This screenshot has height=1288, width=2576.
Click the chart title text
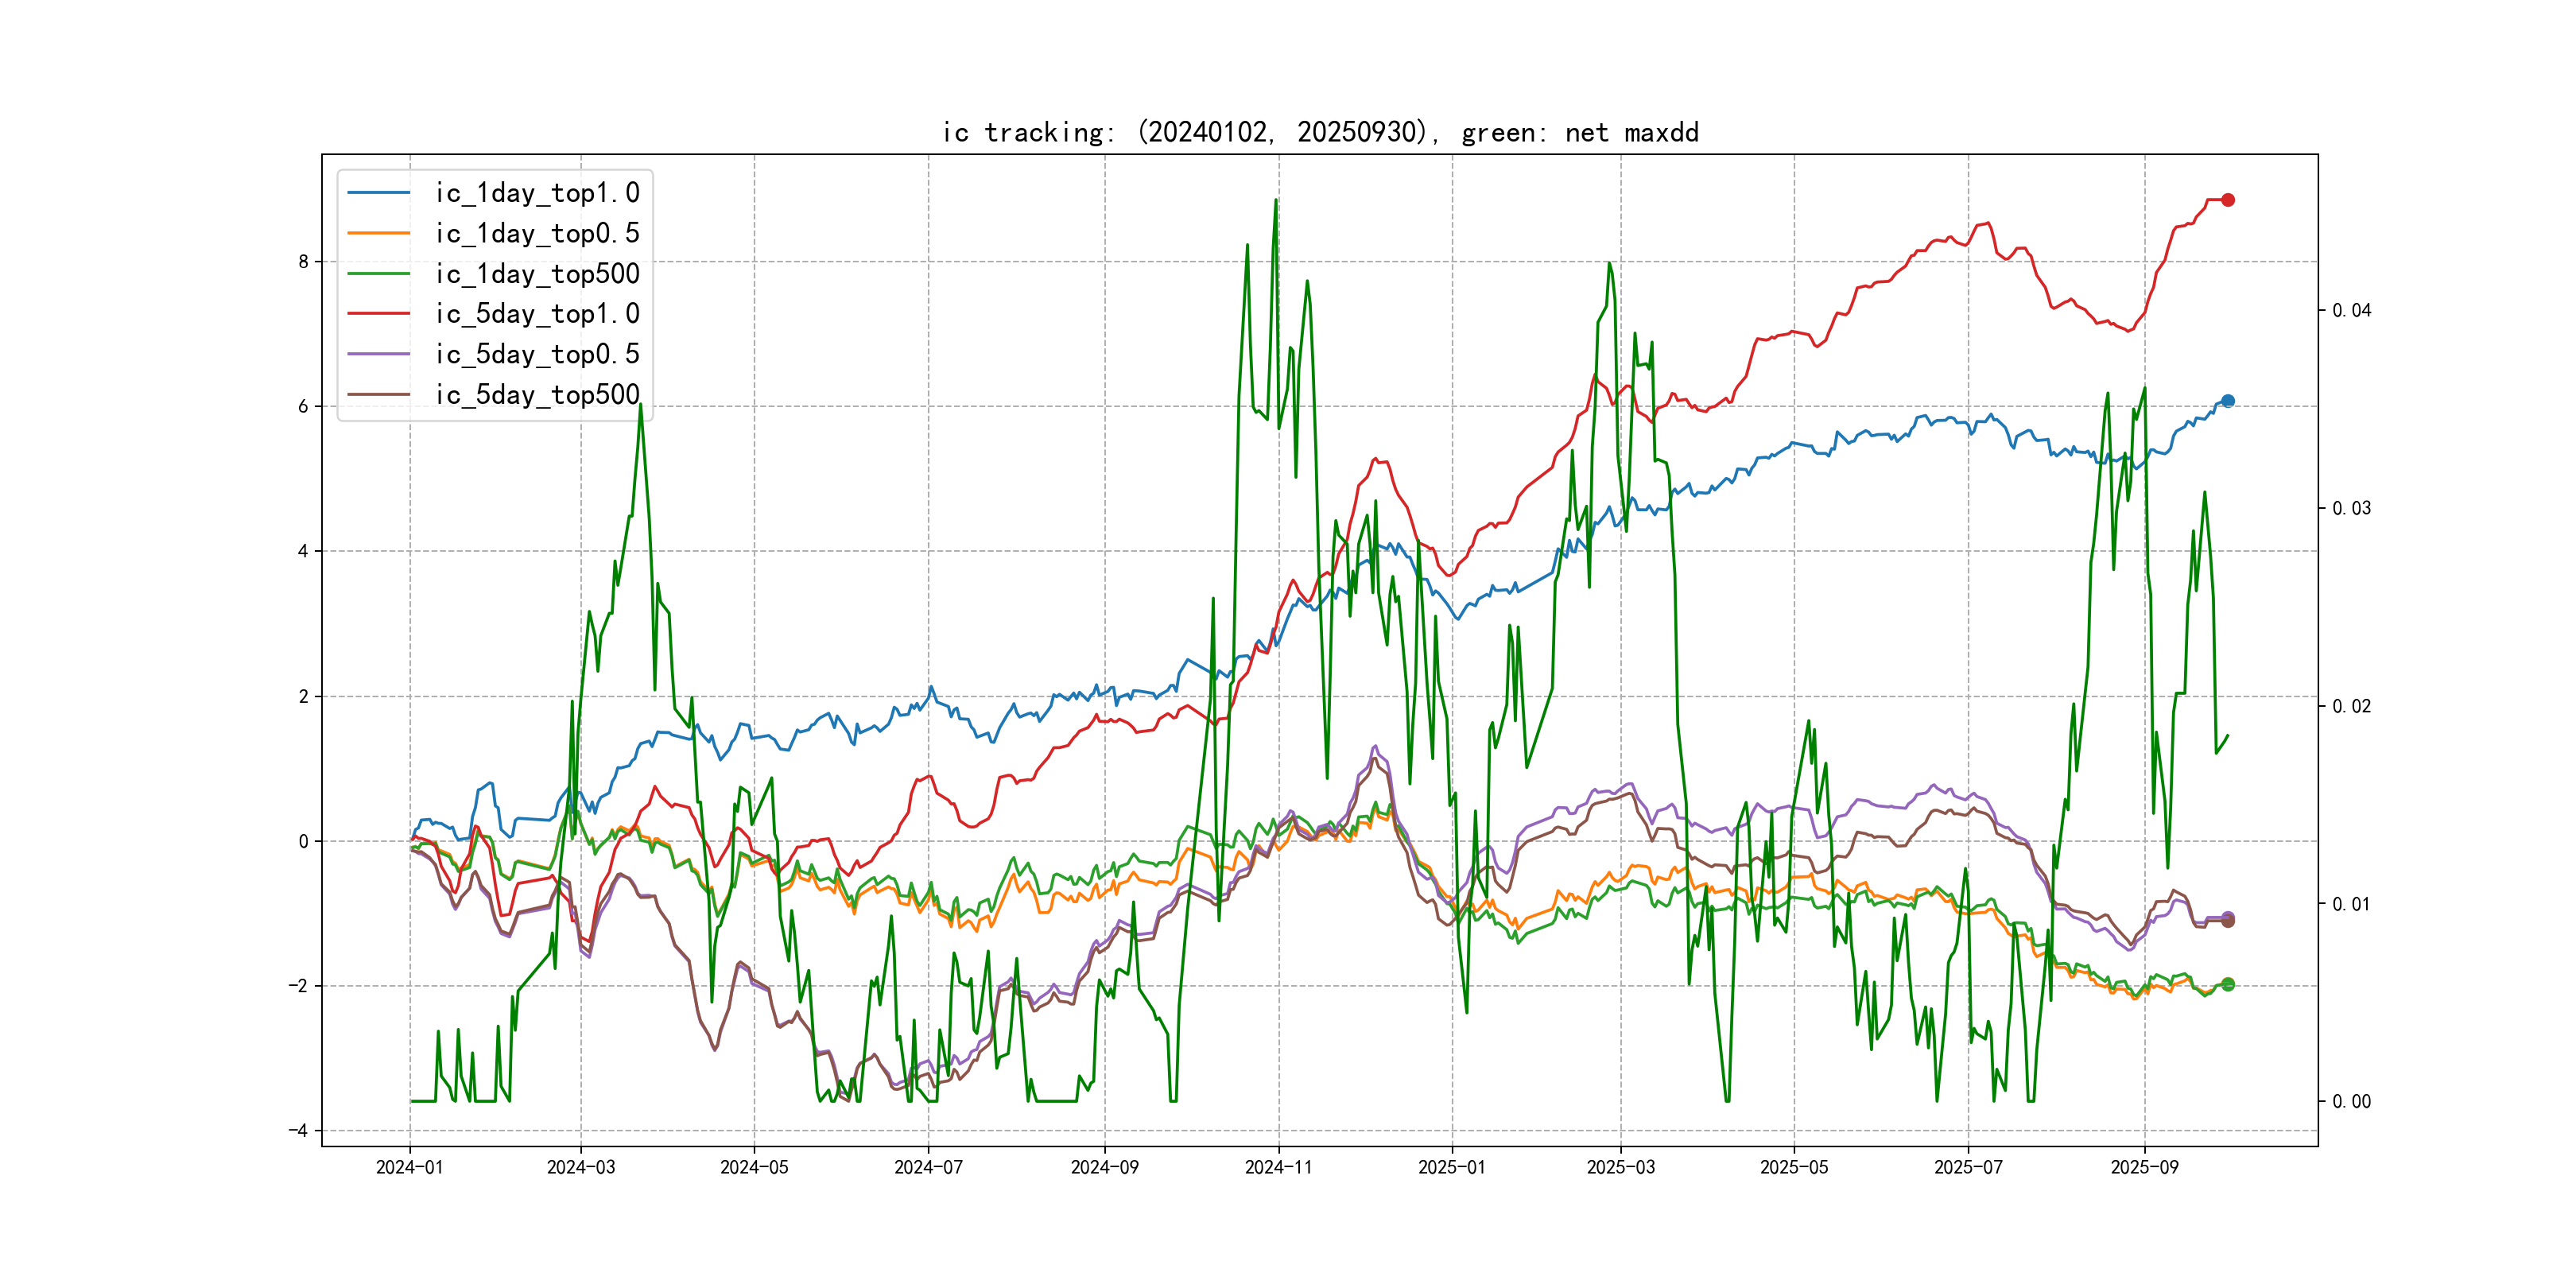point(1320,132)
